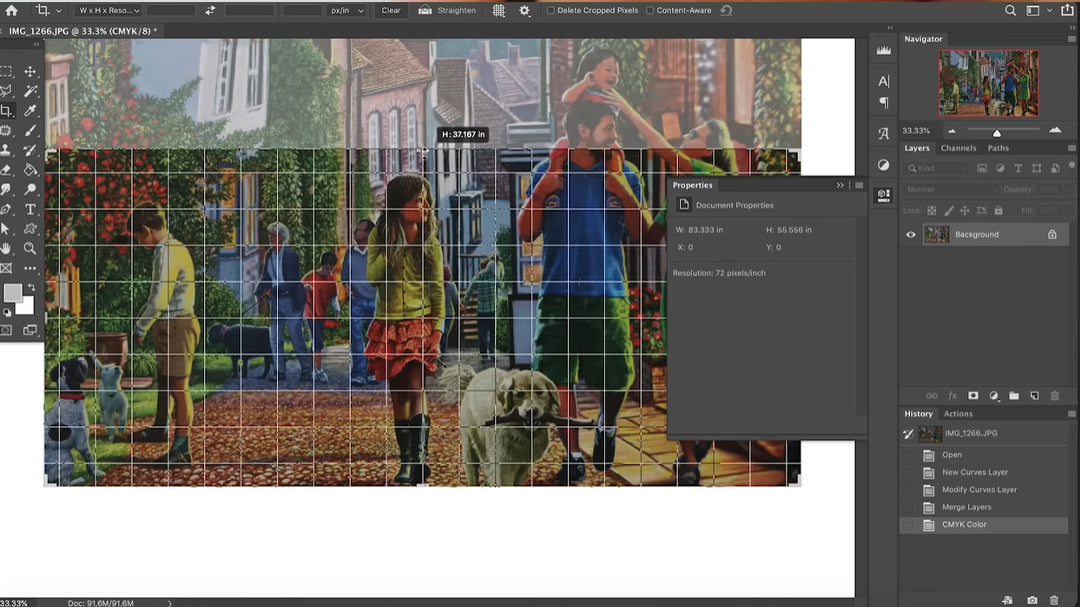Screen dimensions: 1080x607
Task: Expand the Crop tool preset picker arrow
Action: (x=59, y=11)
